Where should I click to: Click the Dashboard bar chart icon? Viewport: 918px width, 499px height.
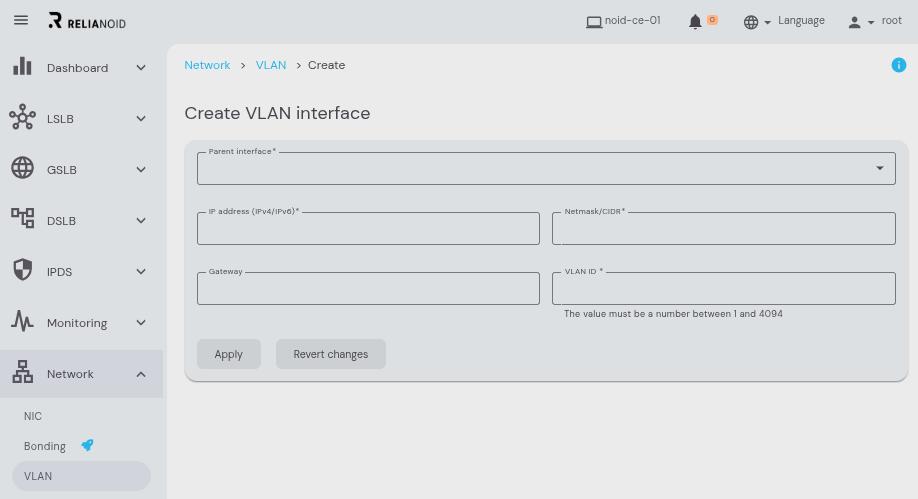tap(22, 66)
